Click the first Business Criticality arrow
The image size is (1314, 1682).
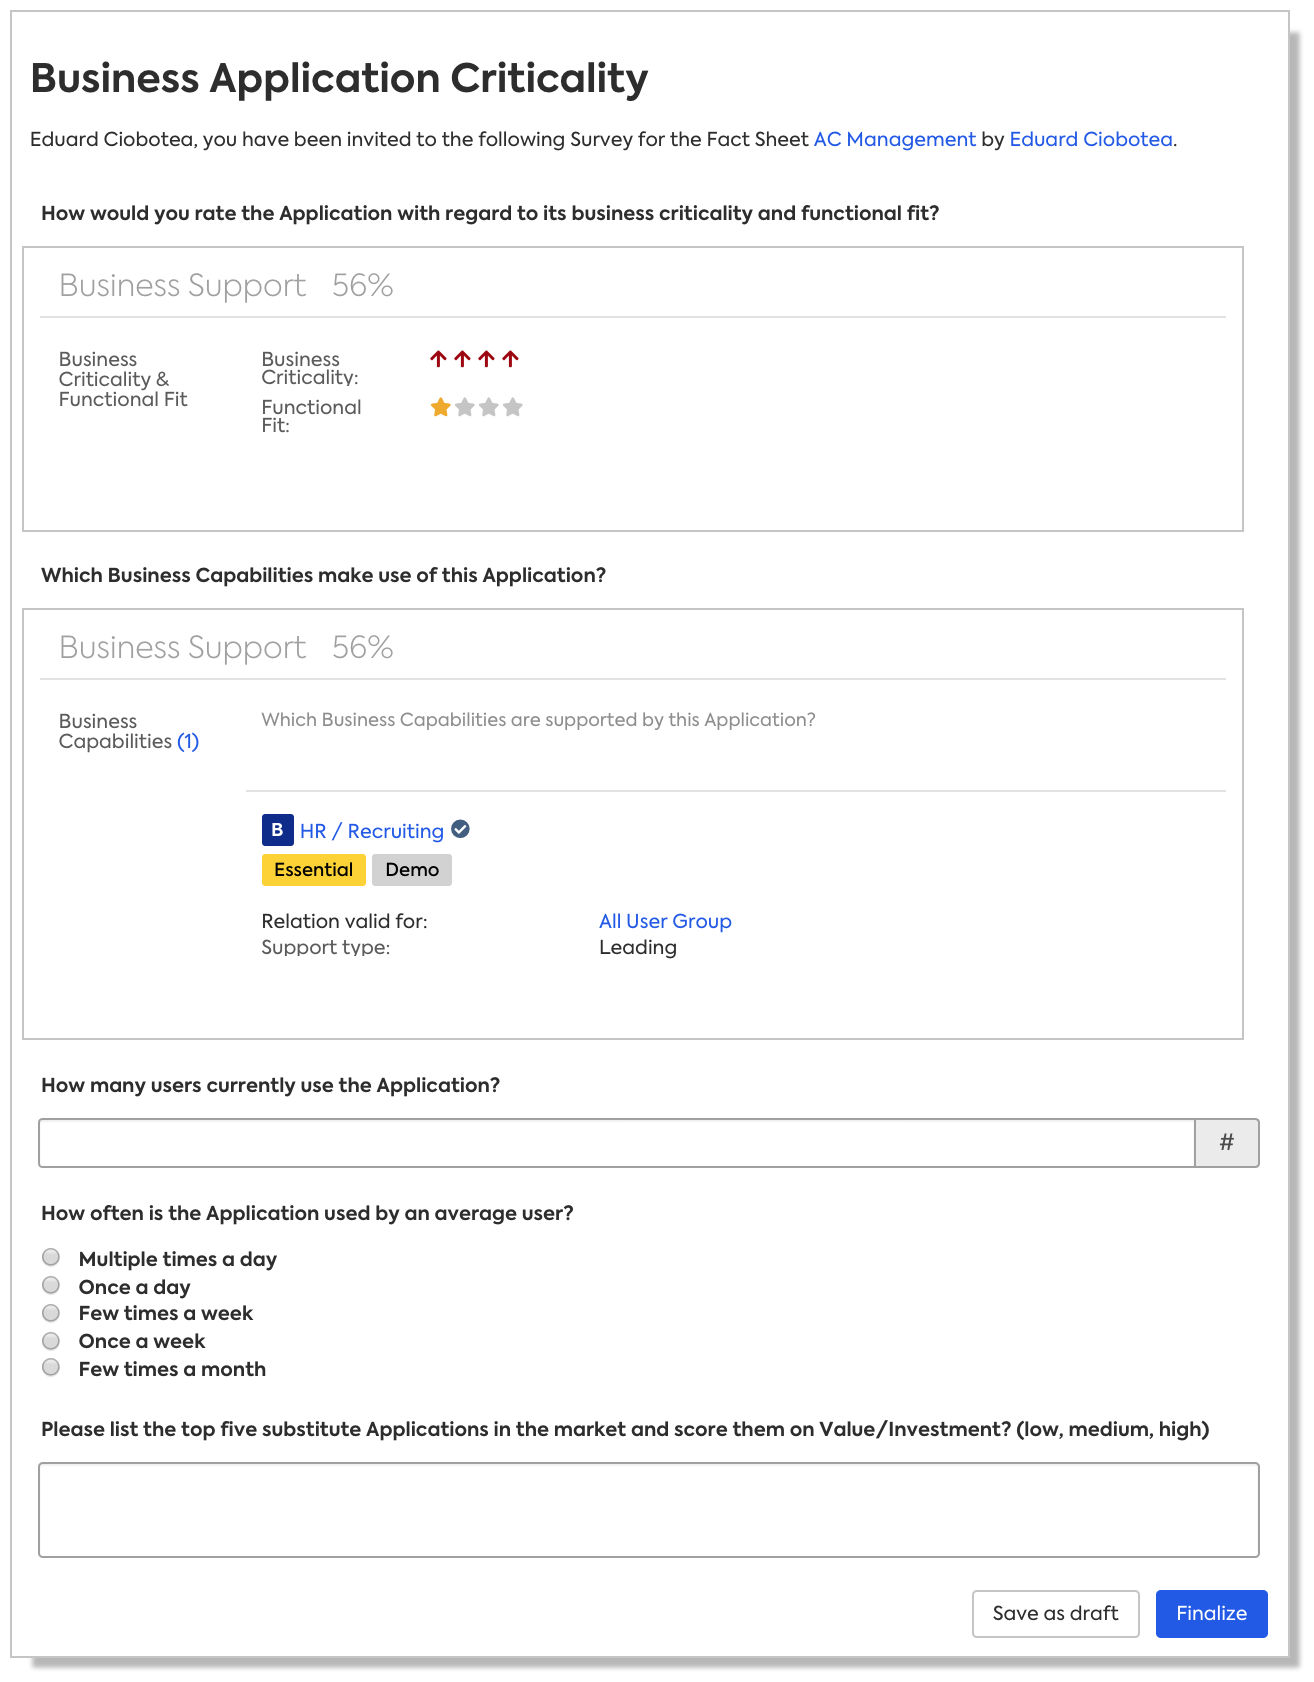(x=438, y=358)
